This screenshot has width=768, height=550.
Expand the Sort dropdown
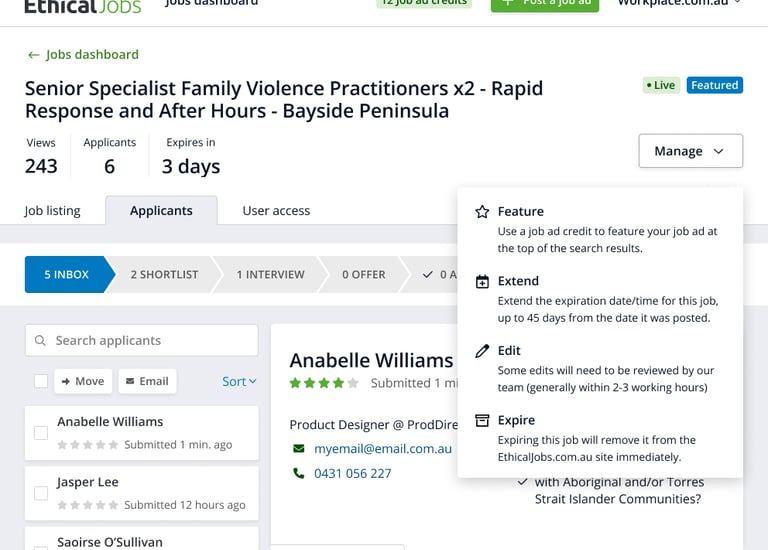tap(239, 381)
